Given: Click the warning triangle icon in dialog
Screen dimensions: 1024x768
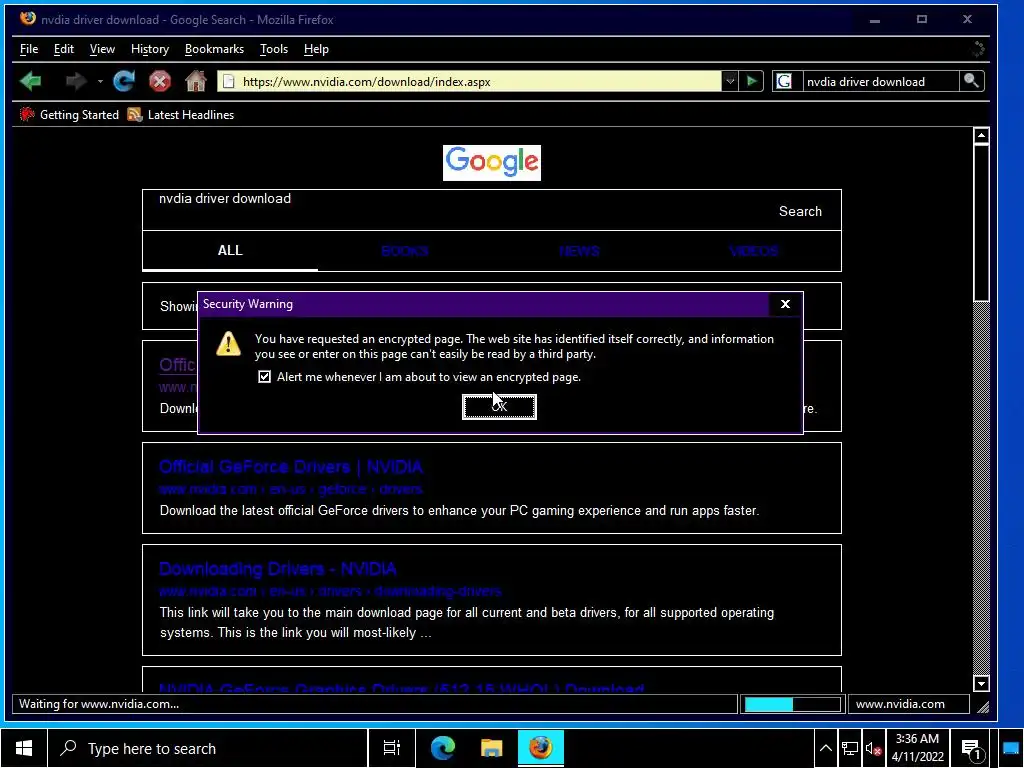Looking at the screenshot, I should 228,344.
